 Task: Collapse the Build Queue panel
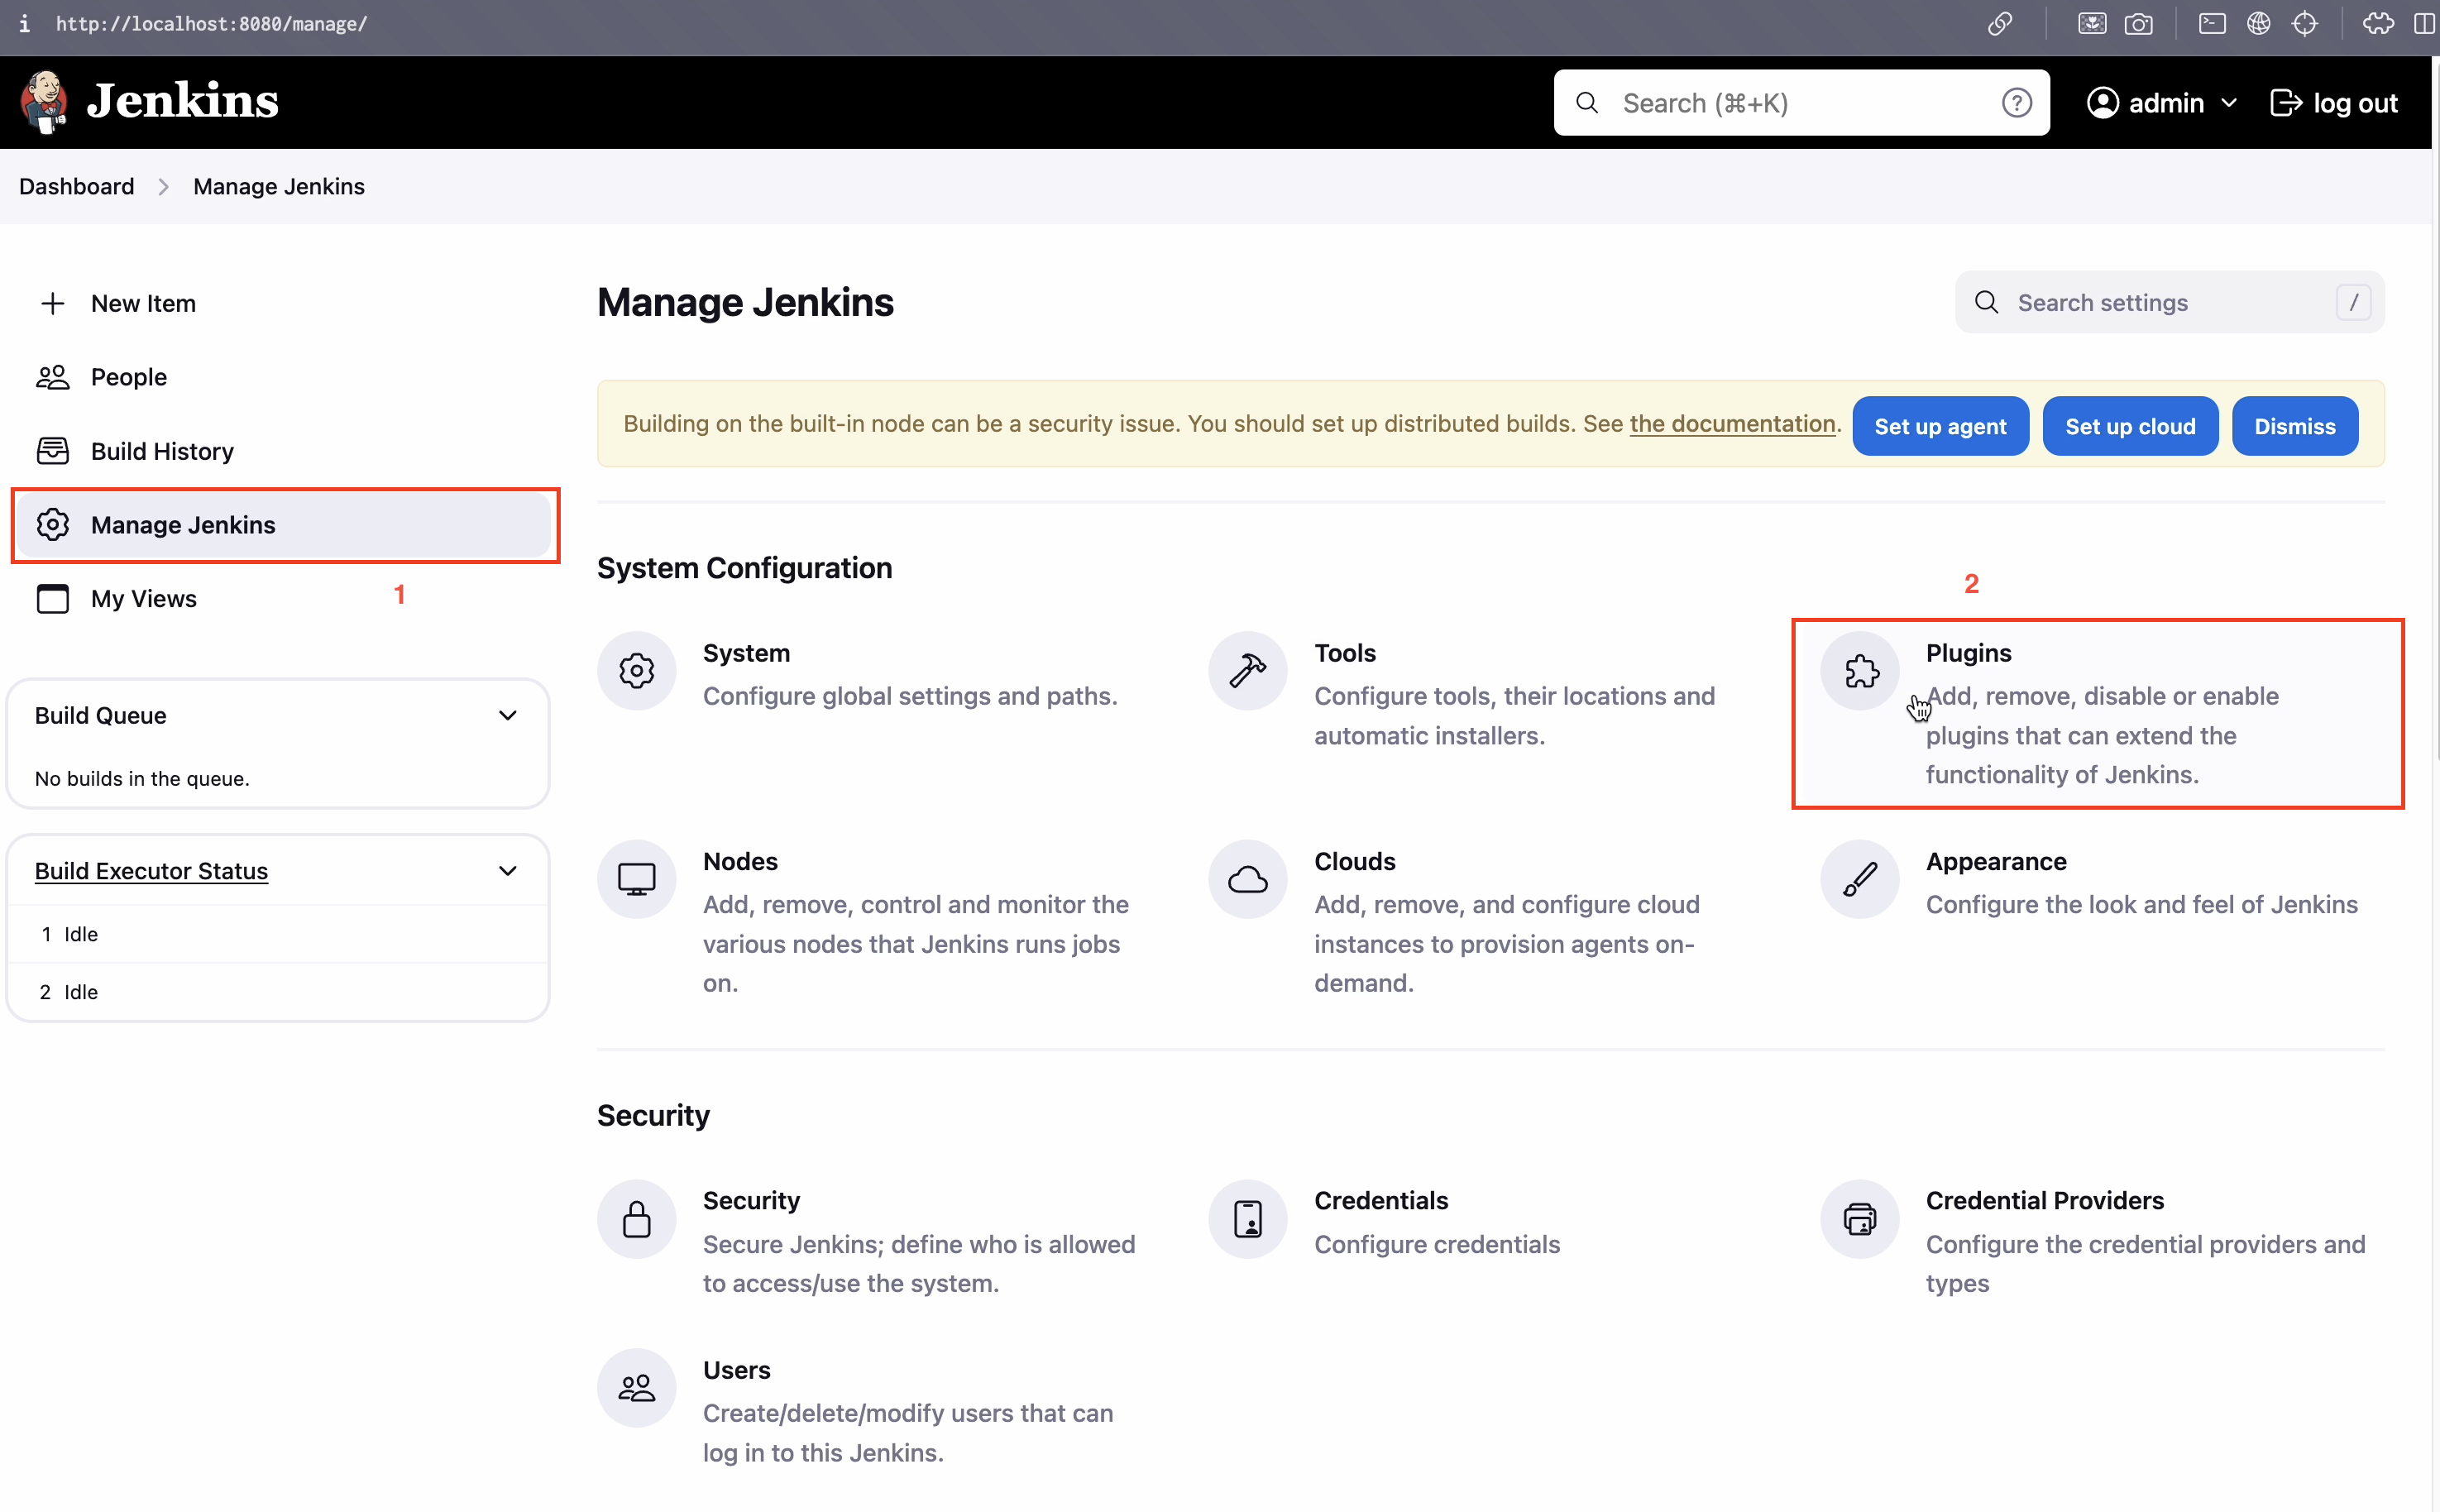pyautogui.click(x=508, y=715)
